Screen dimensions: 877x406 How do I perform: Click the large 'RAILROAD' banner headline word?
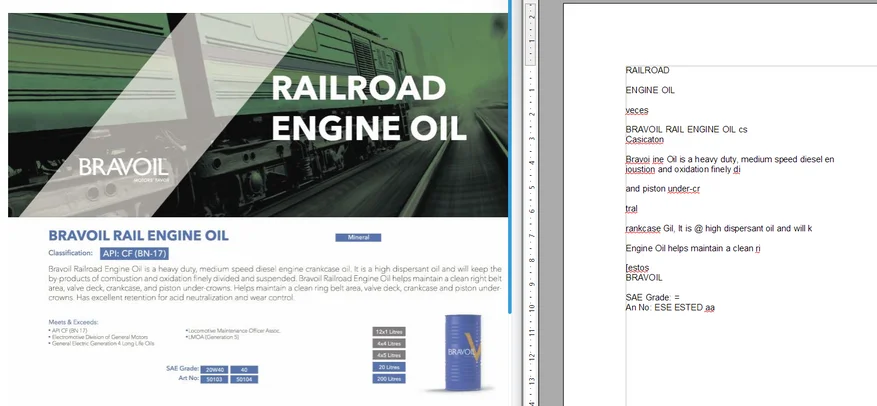(359, 88)
